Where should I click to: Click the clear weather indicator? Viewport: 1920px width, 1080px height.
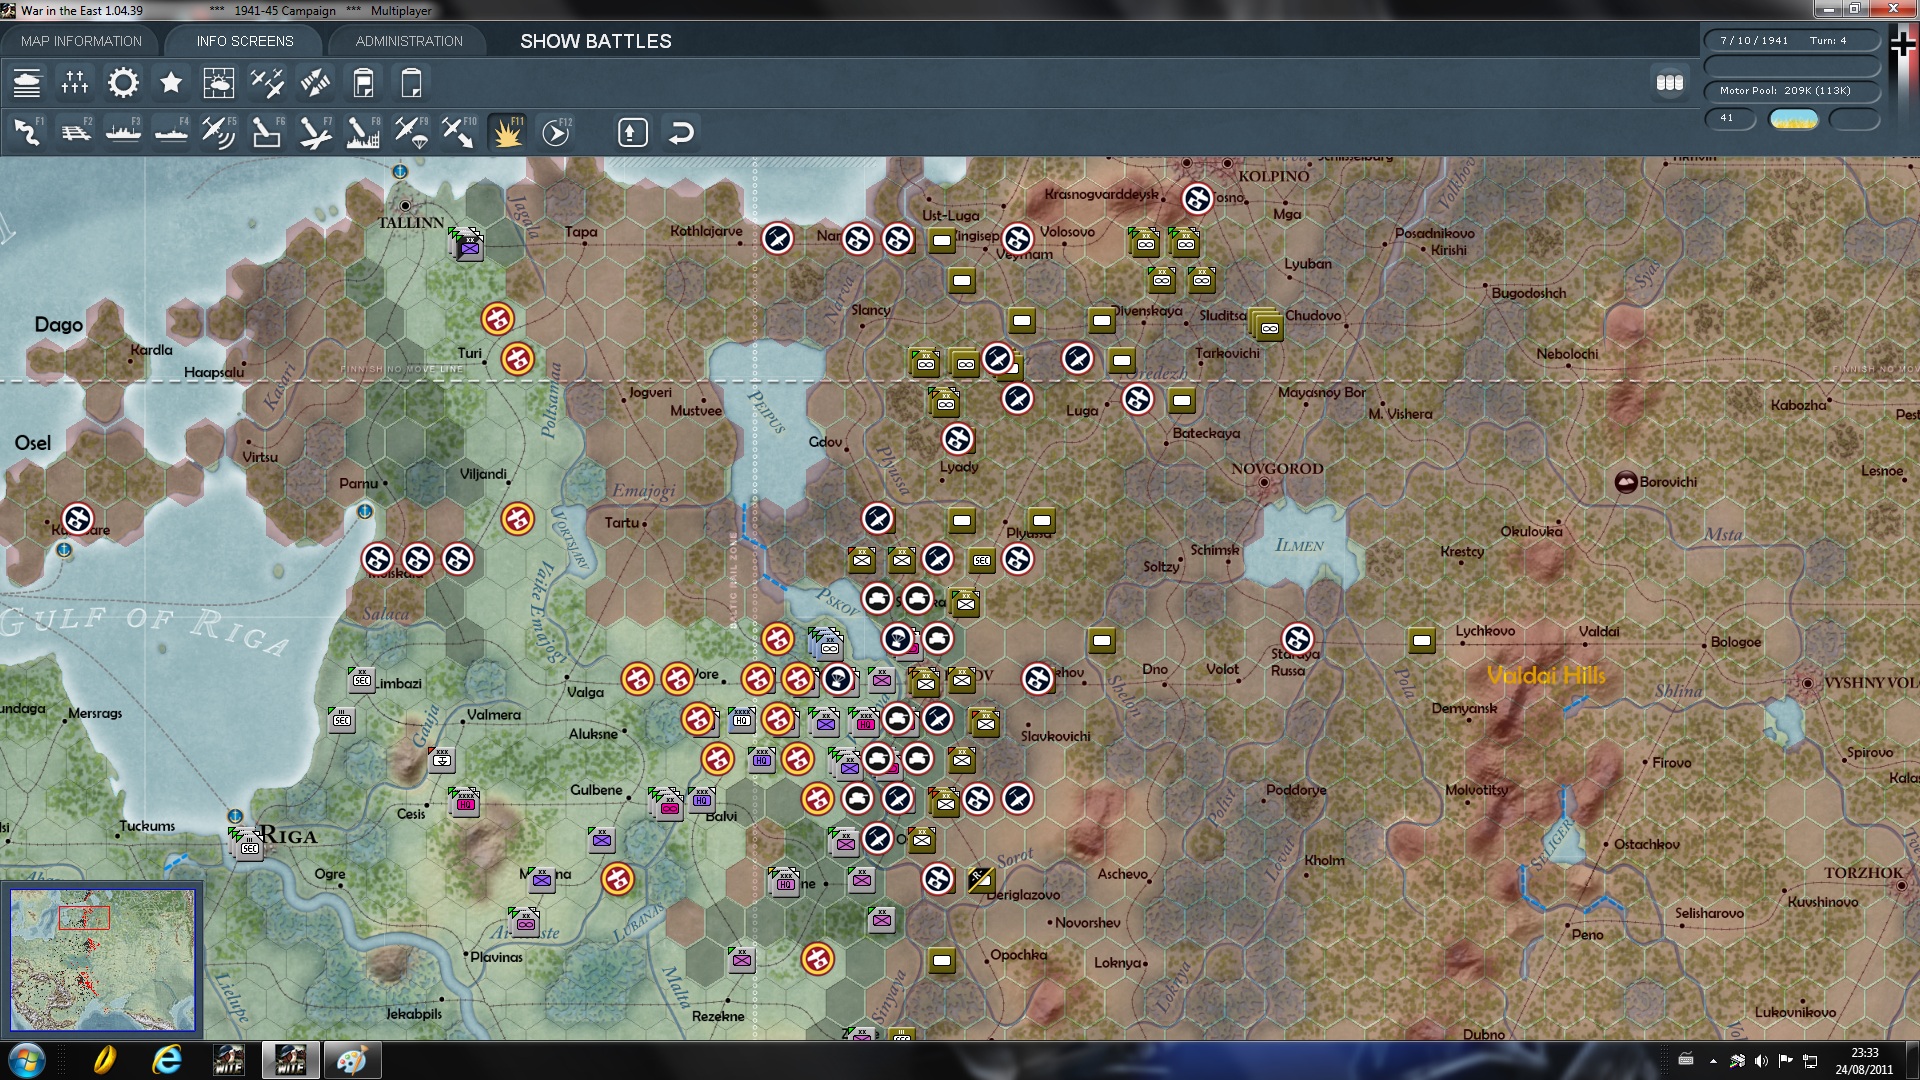point(1793,119)
